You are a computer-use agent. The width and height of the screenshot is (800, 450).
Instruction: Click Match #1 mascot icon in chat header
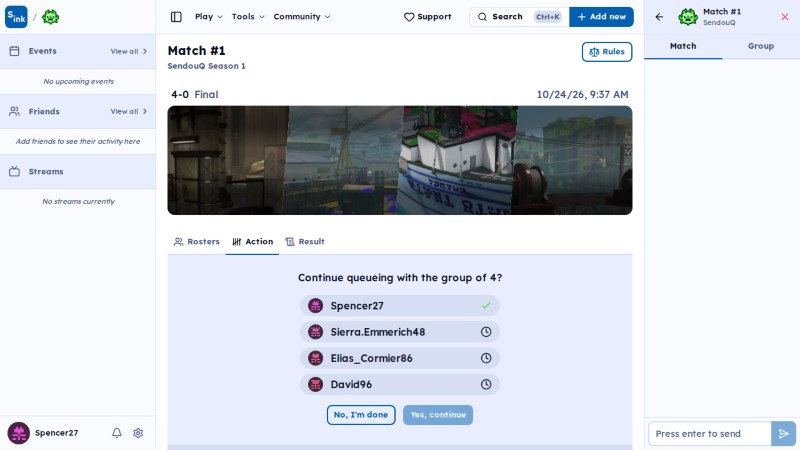688,17
